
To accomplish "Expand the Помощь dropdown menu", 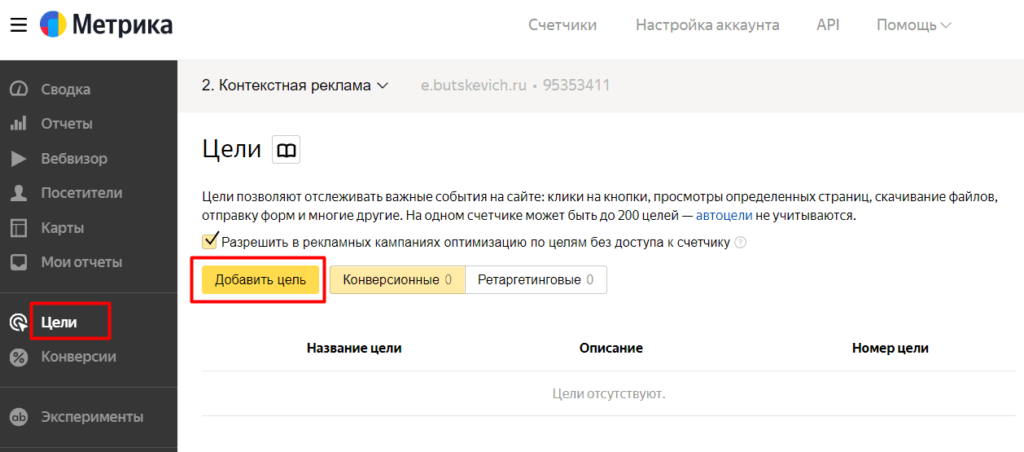I will pyautogui.click(x=913, y=25).
